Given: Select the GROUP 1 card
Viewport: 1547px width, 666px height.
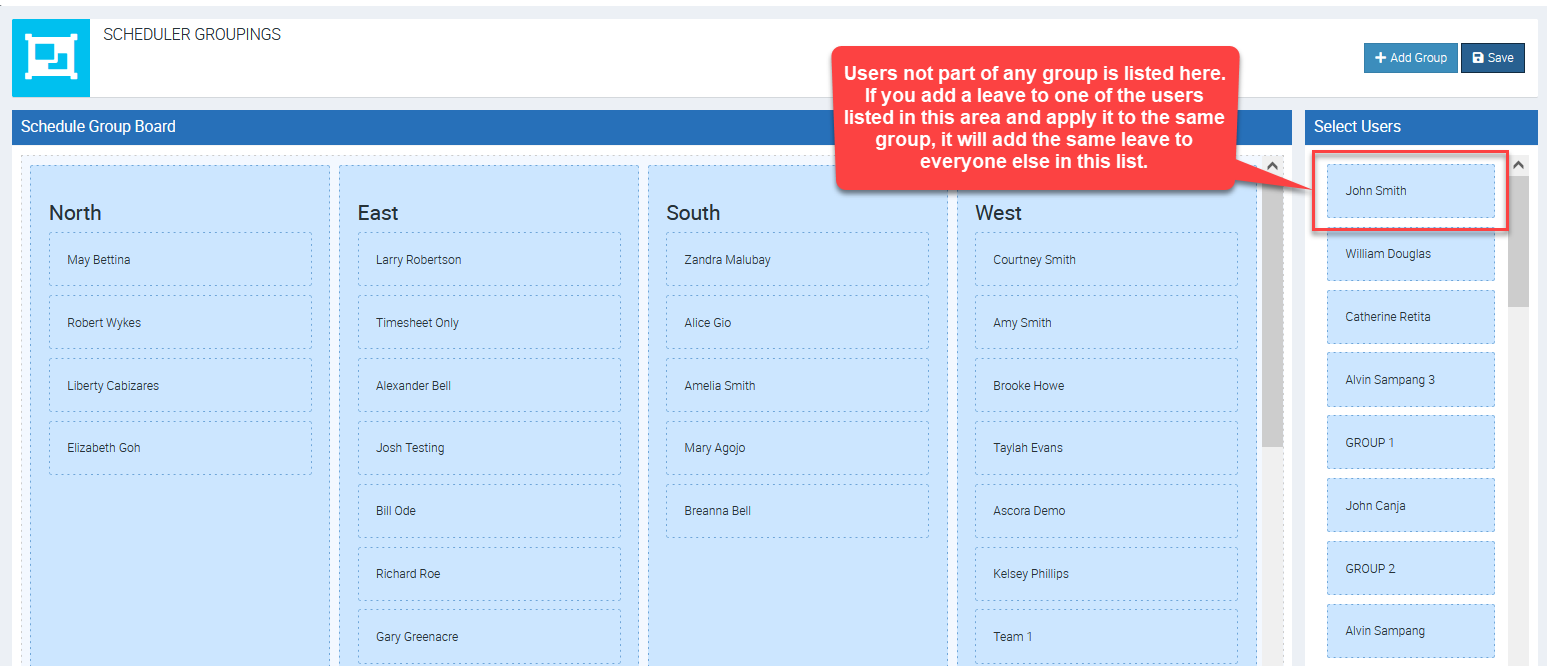Looking at the screenshot, I should coord(1410,443).
